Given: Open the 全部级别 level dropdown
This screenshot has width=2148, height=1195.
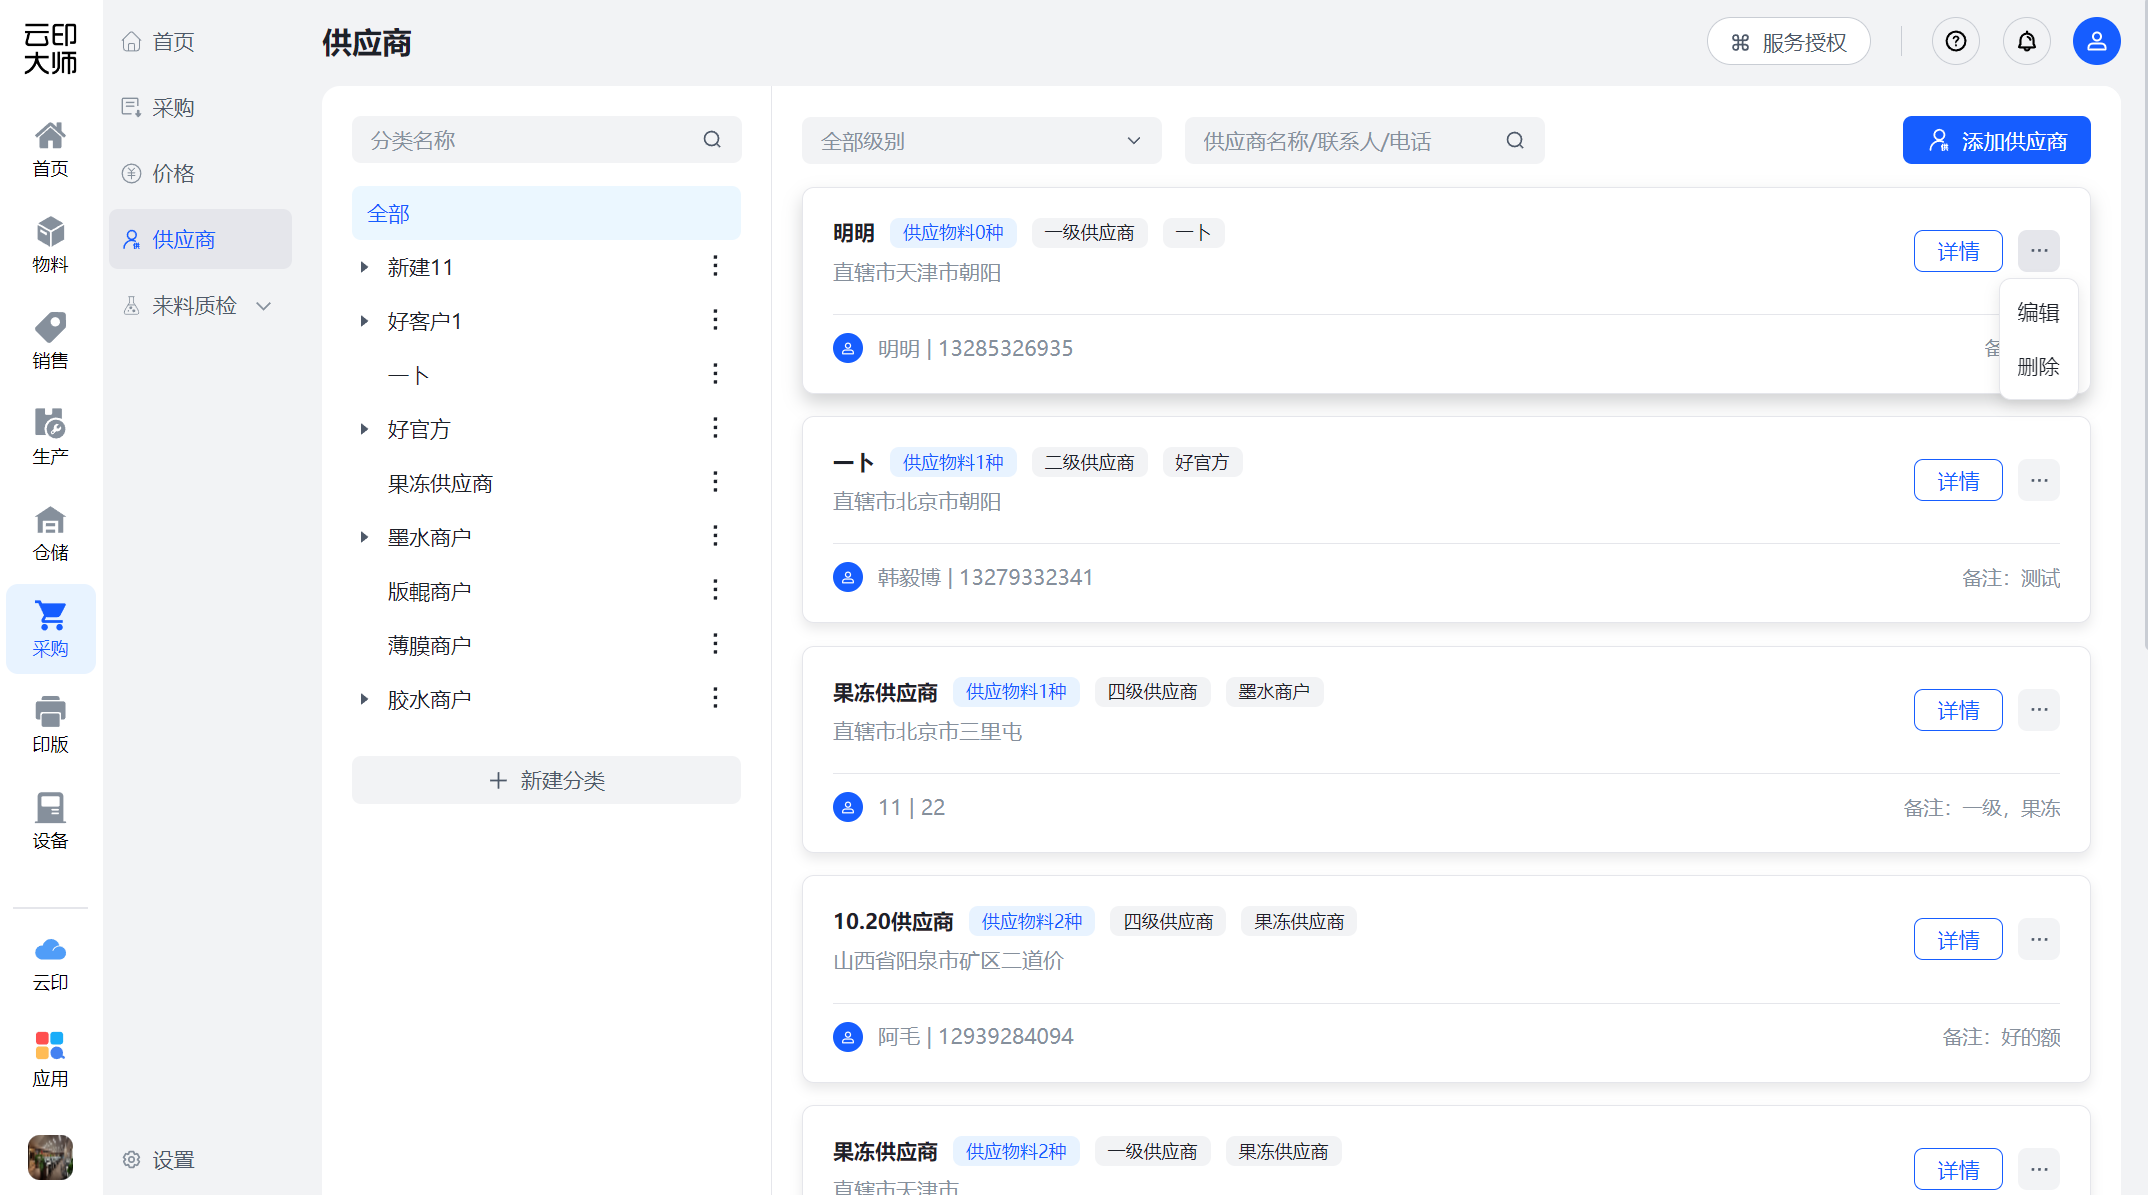Looking at the screenshot, I should [981, 141].
